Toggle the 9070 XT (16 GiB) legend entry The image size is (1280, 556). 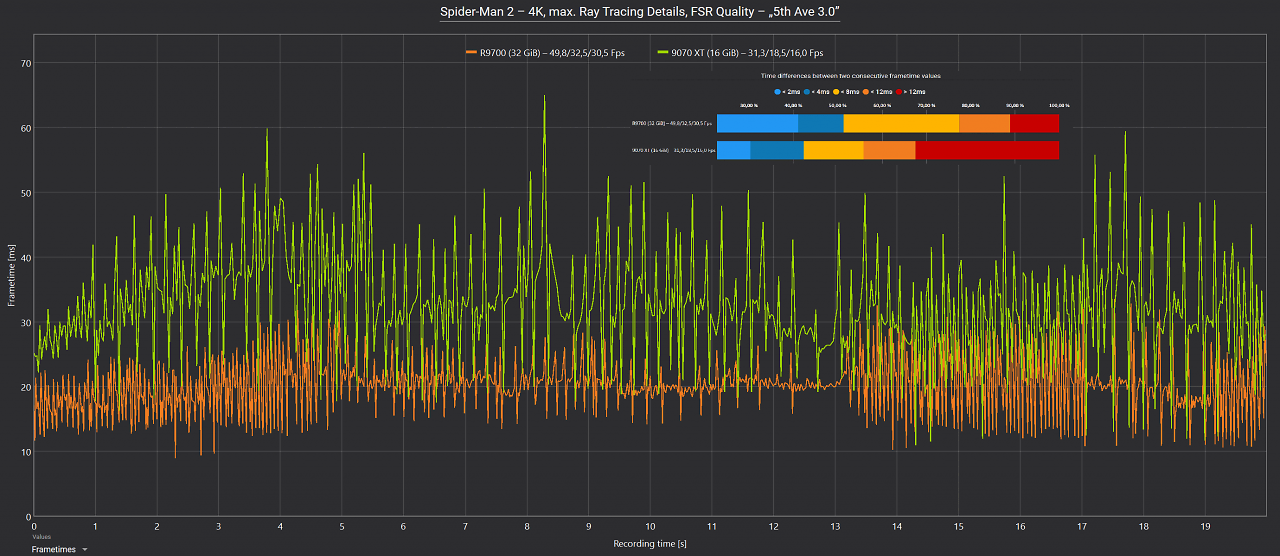(x=740, y=53)
